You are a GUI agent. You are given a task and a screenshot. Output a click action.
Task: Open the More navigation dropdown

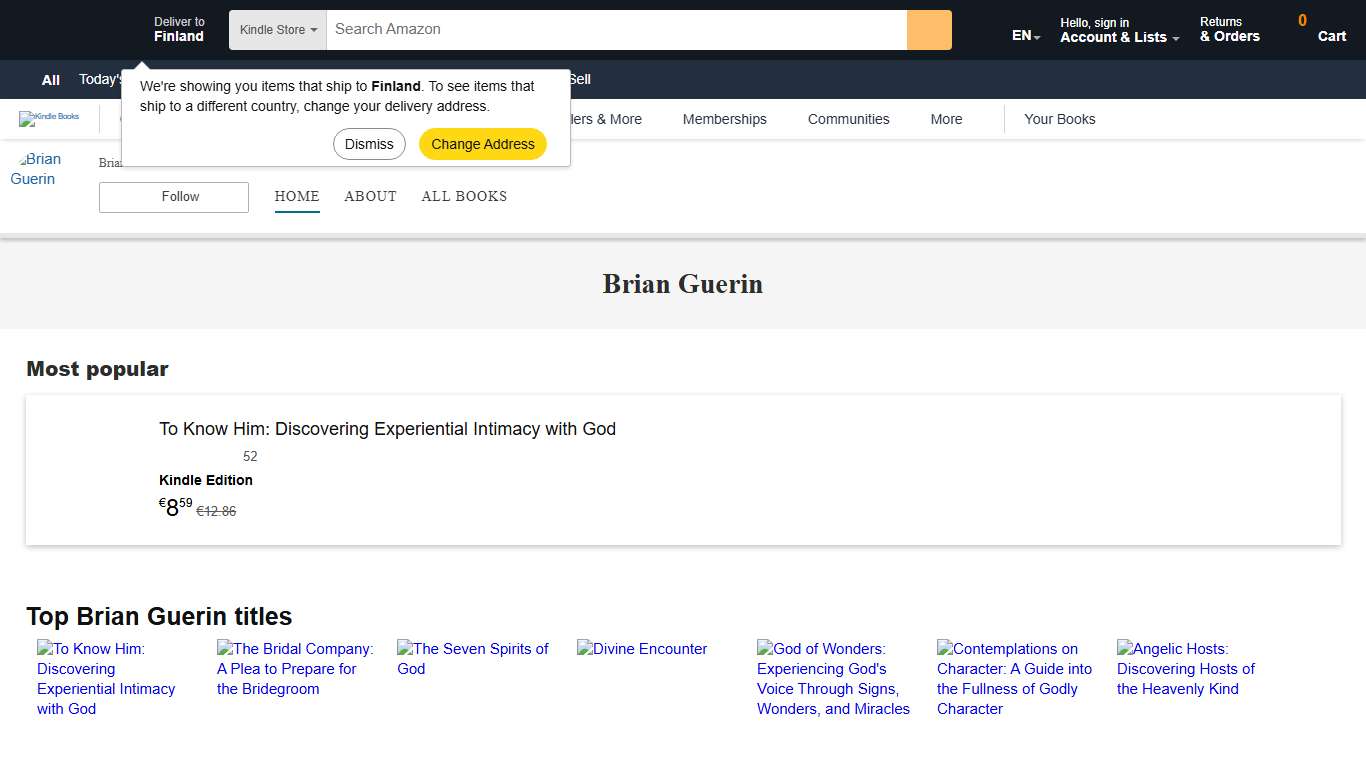(945, 119)
